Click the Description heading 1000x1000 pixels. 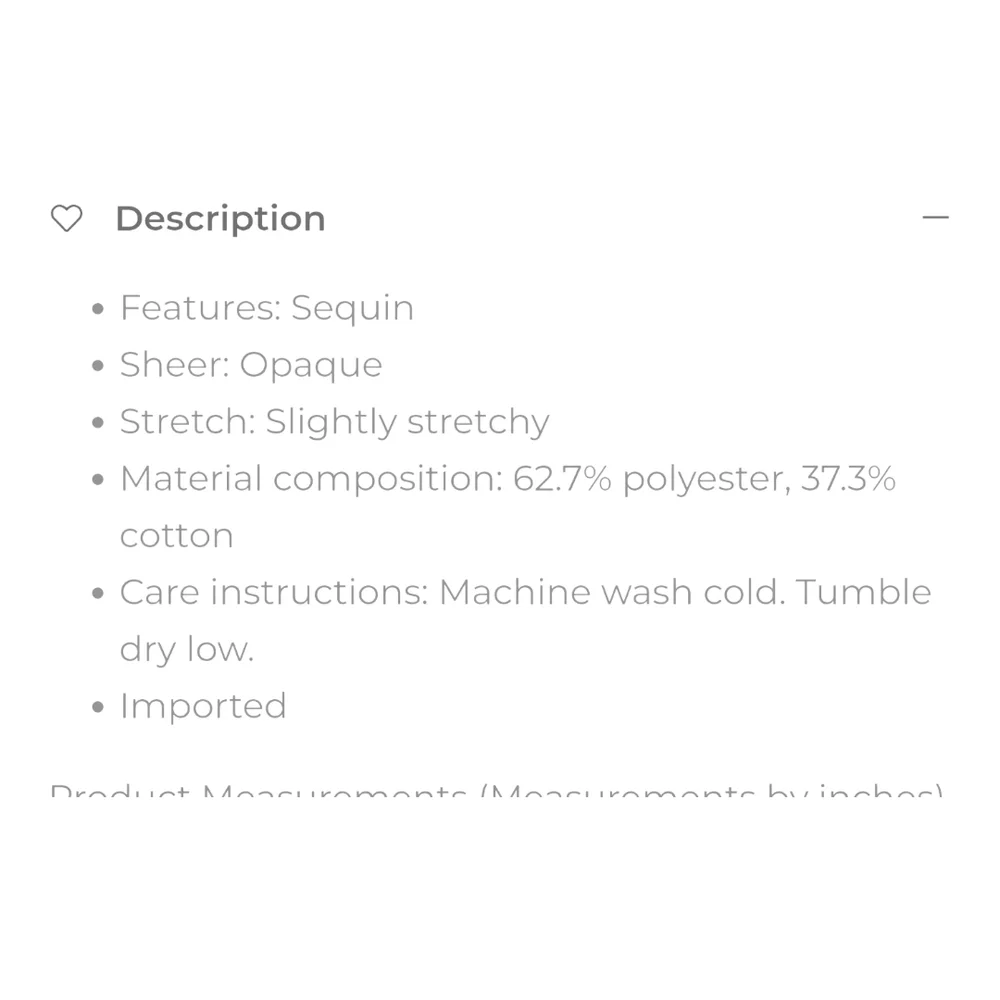pyautogui.click(x=220, y=218)
